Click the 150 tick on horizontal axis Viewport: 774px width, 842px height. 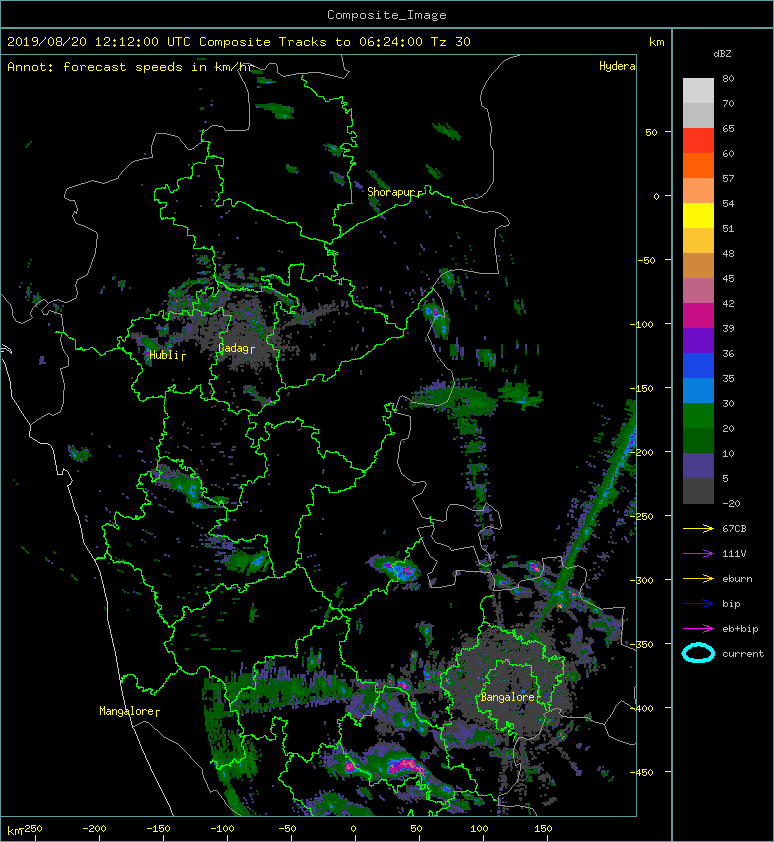(x=543, y=829)
